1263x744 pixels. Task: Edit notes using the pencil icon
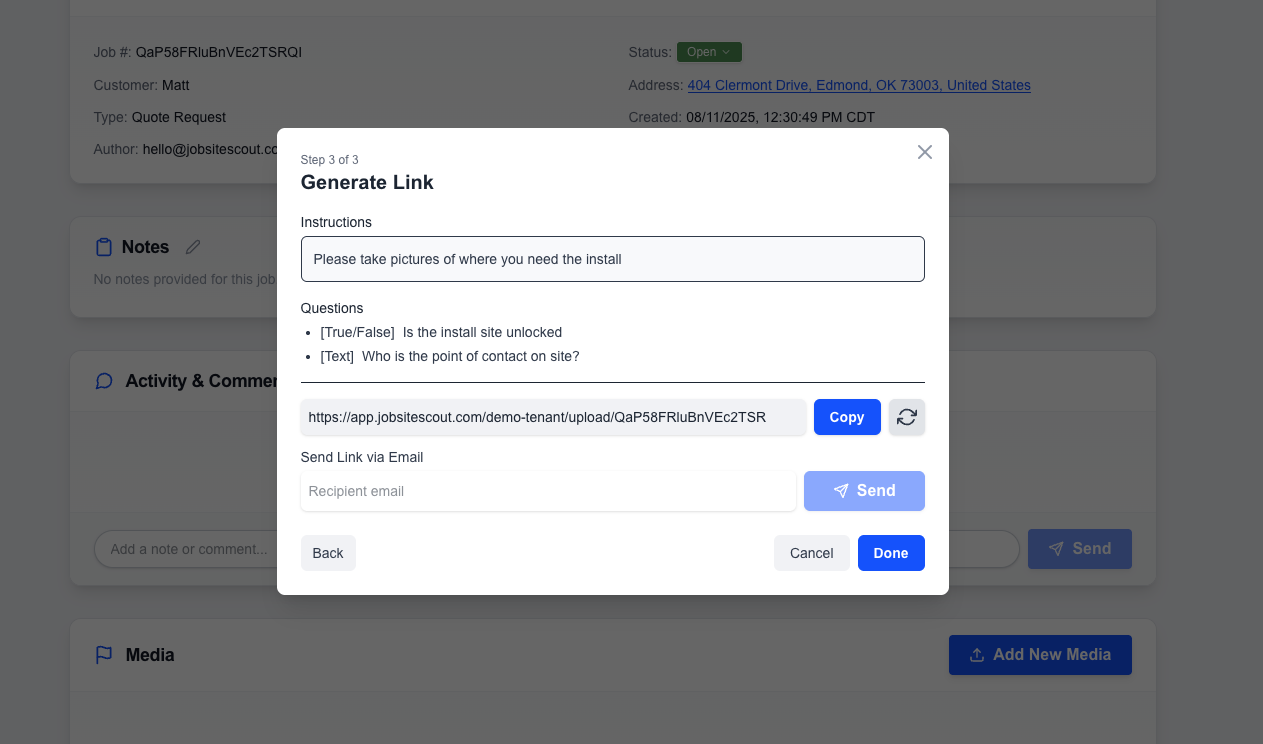pos(192,246)
